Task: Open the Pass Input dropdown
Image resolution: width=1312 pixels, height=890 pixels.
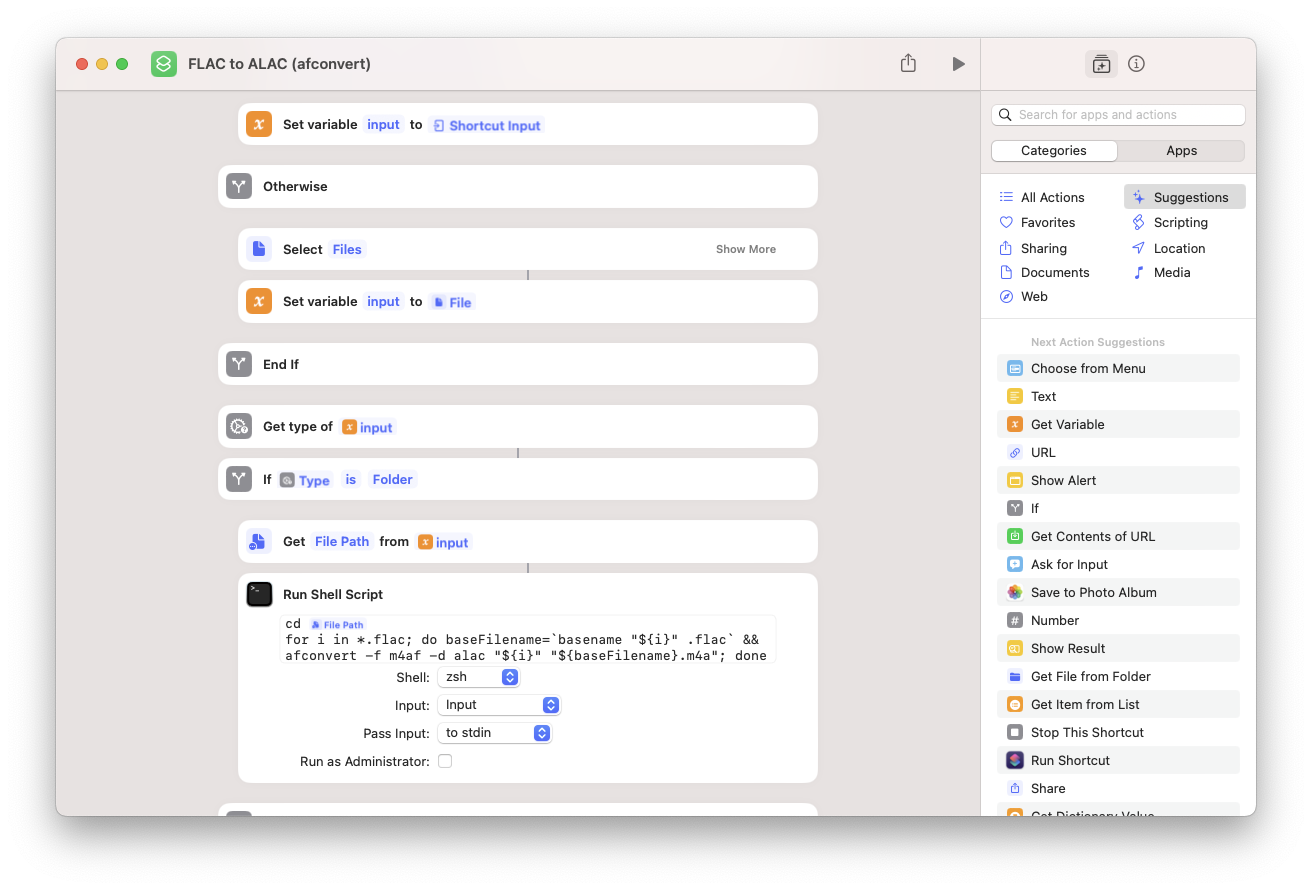Action: pos(495,733)
